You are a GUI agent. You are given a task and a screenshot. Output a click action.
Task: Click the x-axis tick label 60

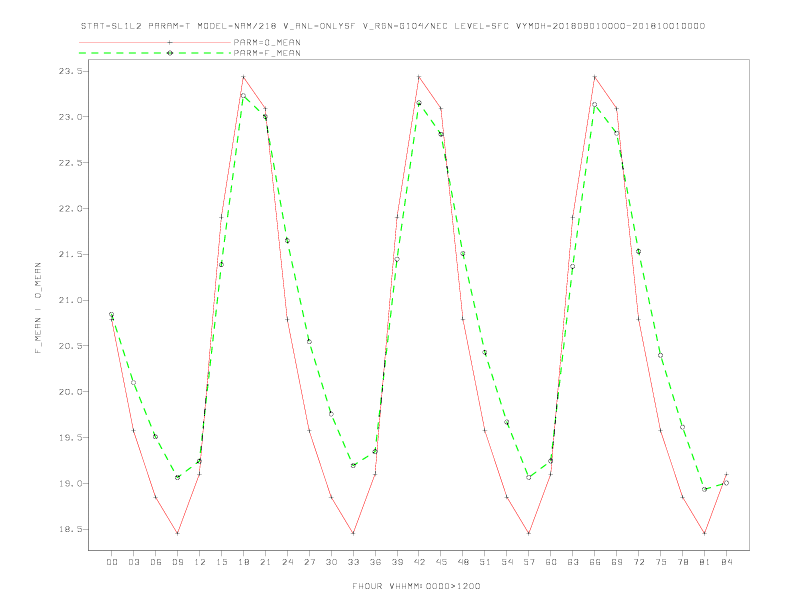(x=551, y=562)
